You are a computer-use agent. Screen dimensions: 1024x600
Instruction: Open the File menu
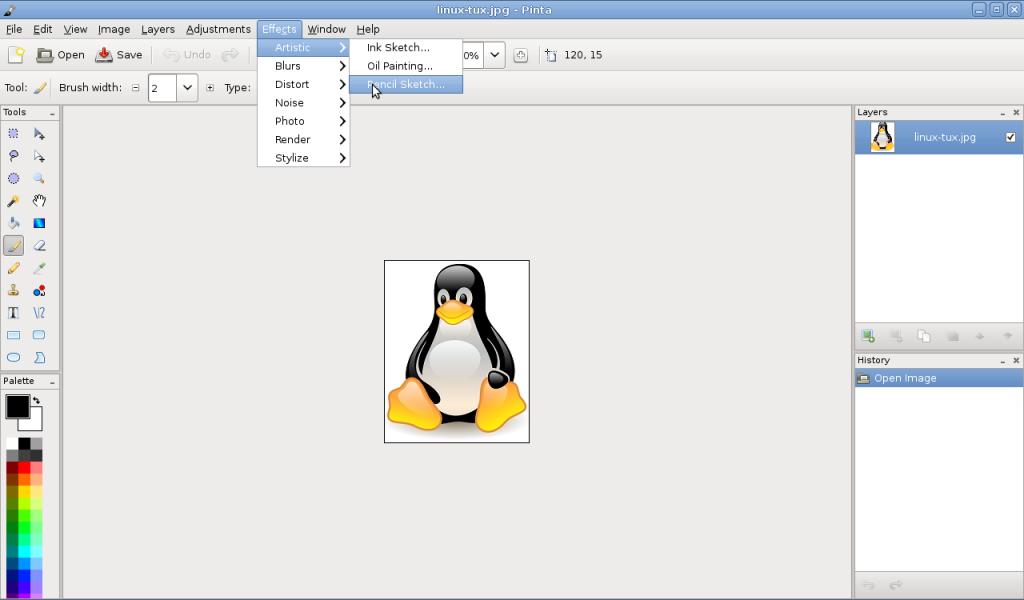[x=14, y=29]
